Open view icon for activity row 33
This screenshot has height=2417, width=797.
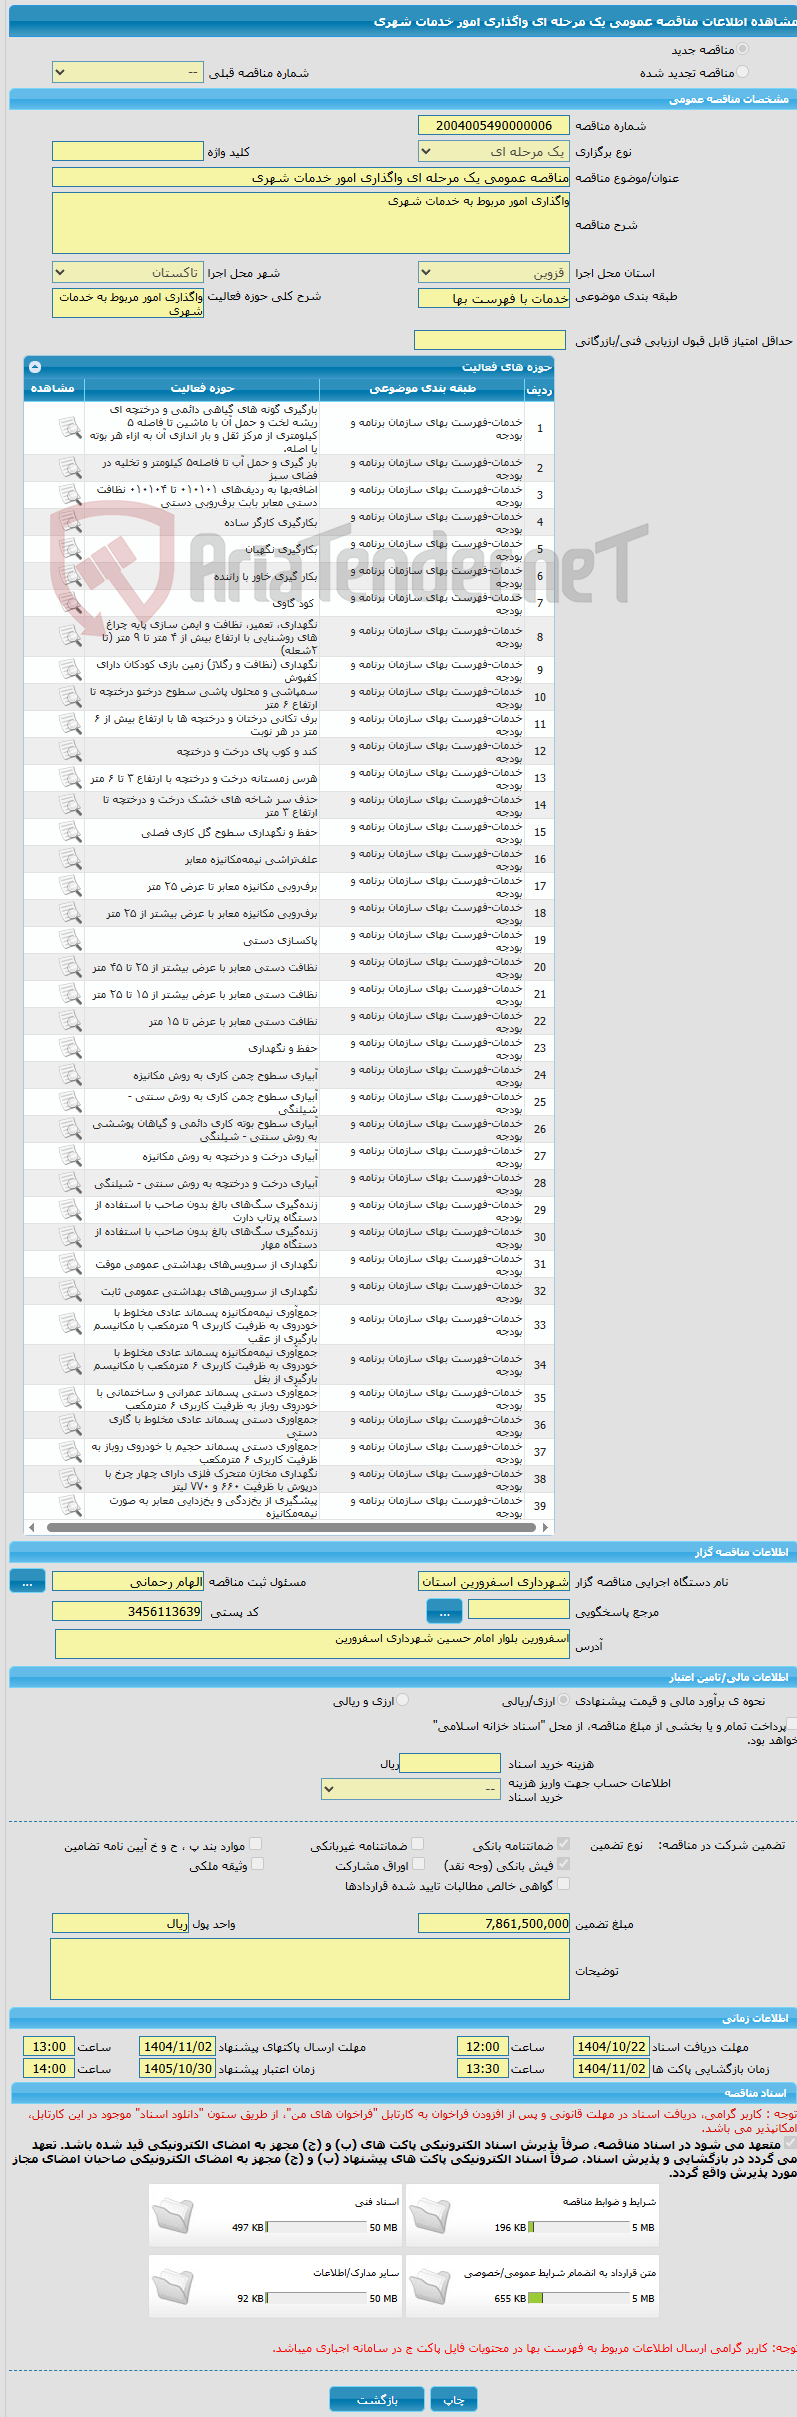coord(69,1325)
